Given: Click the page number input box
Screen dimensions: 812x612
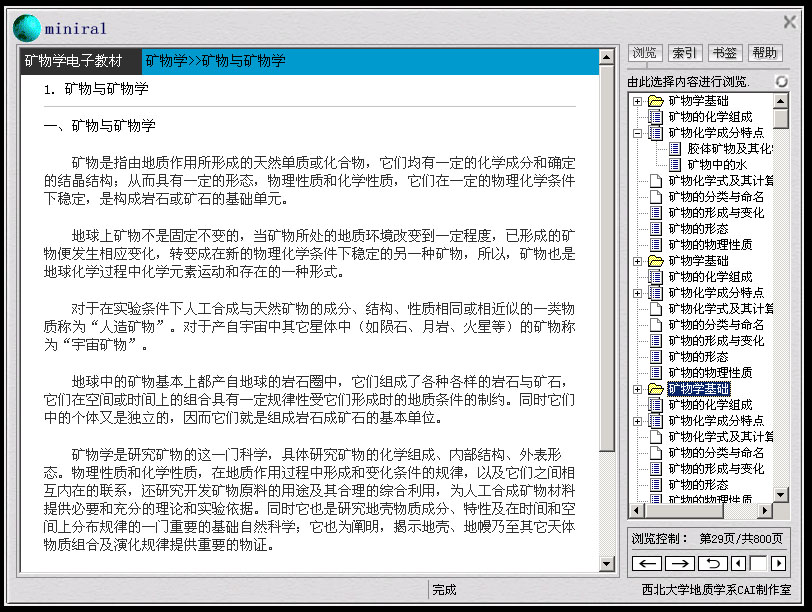Looking at the screenshot, I should coord(758,563).
